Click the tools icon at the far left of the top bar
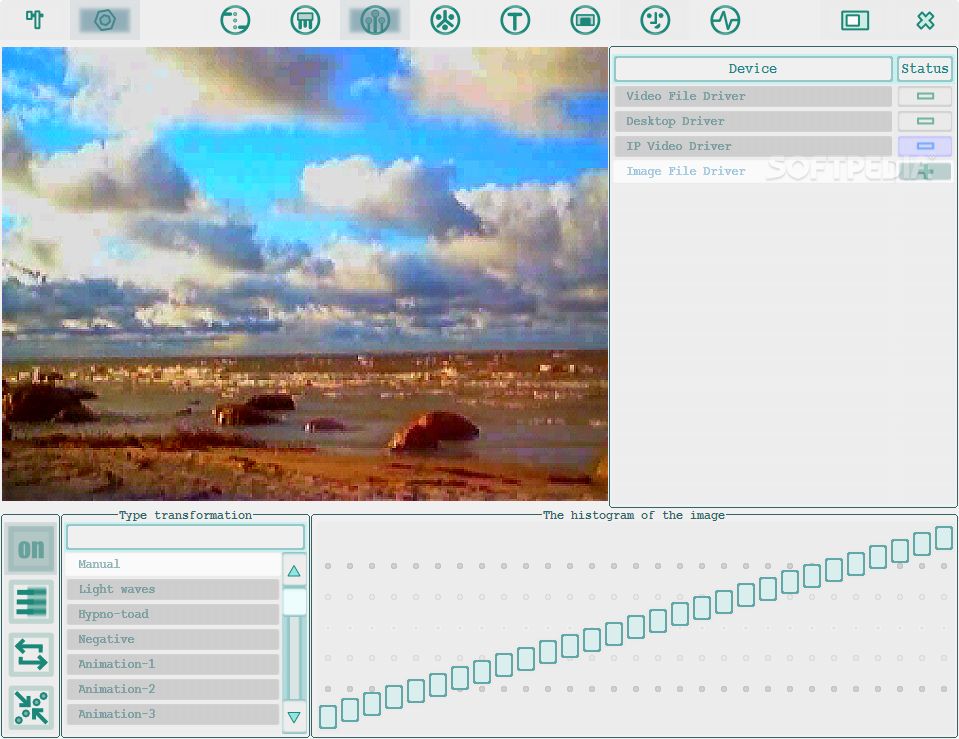Screen dimensions: 959x739 (35, 20)
